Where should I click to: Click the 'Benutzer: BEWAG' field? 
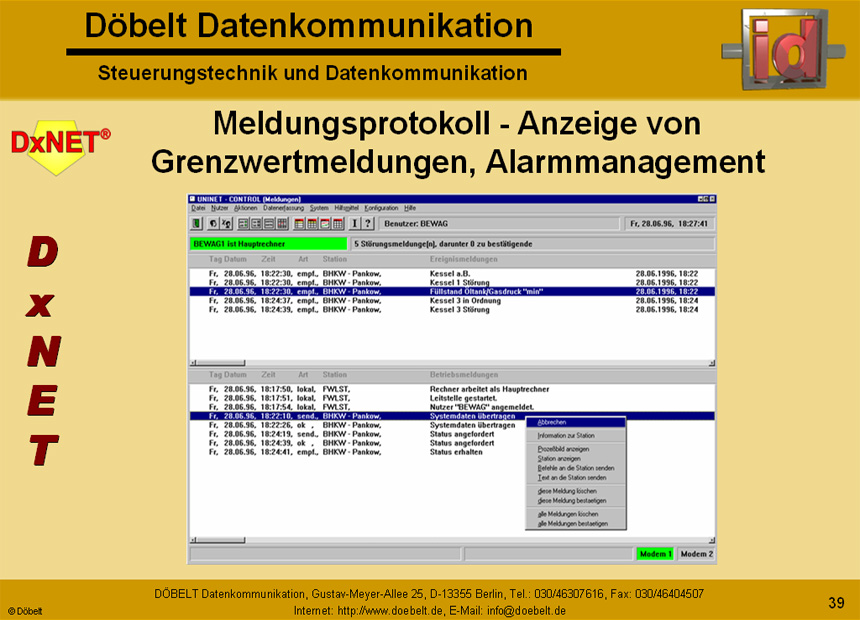[x=499, y=223]
